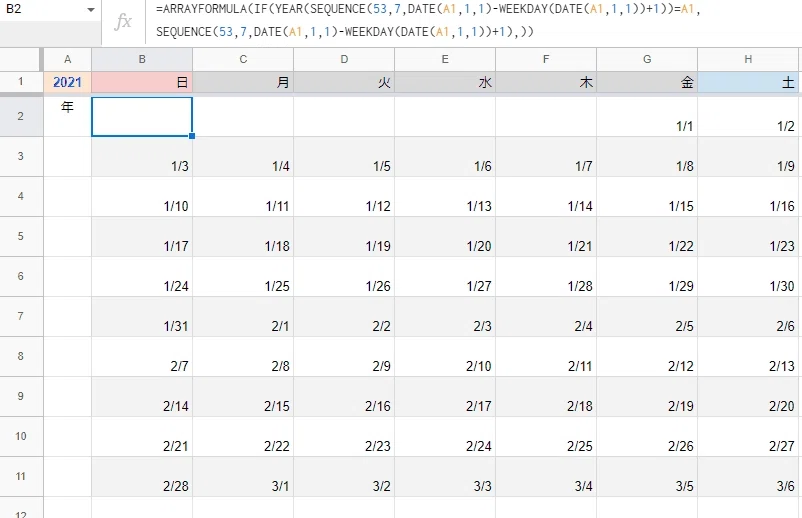The height and width of the screenshot is (518, 802).
Task: Select the cell with date 3/1
Action: click(243, 477)
